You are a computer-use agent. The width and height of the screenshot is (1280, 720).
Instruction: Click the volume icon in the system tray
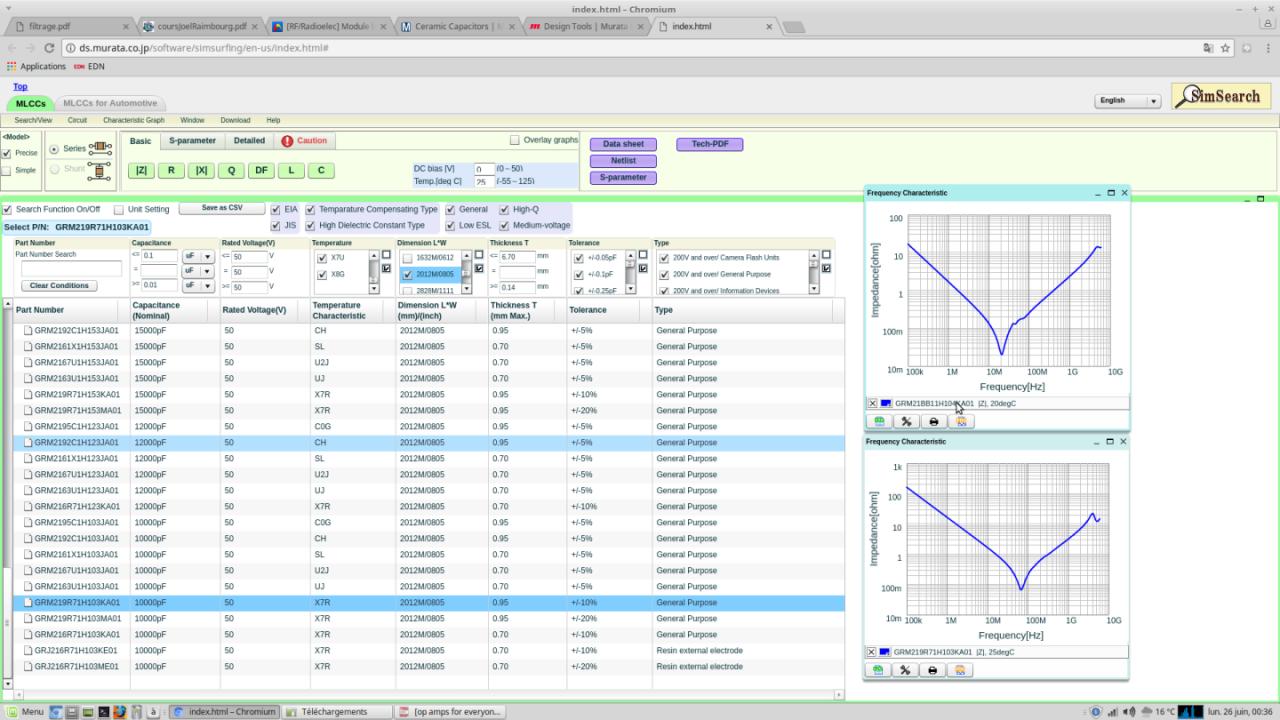pos(1130,711)
